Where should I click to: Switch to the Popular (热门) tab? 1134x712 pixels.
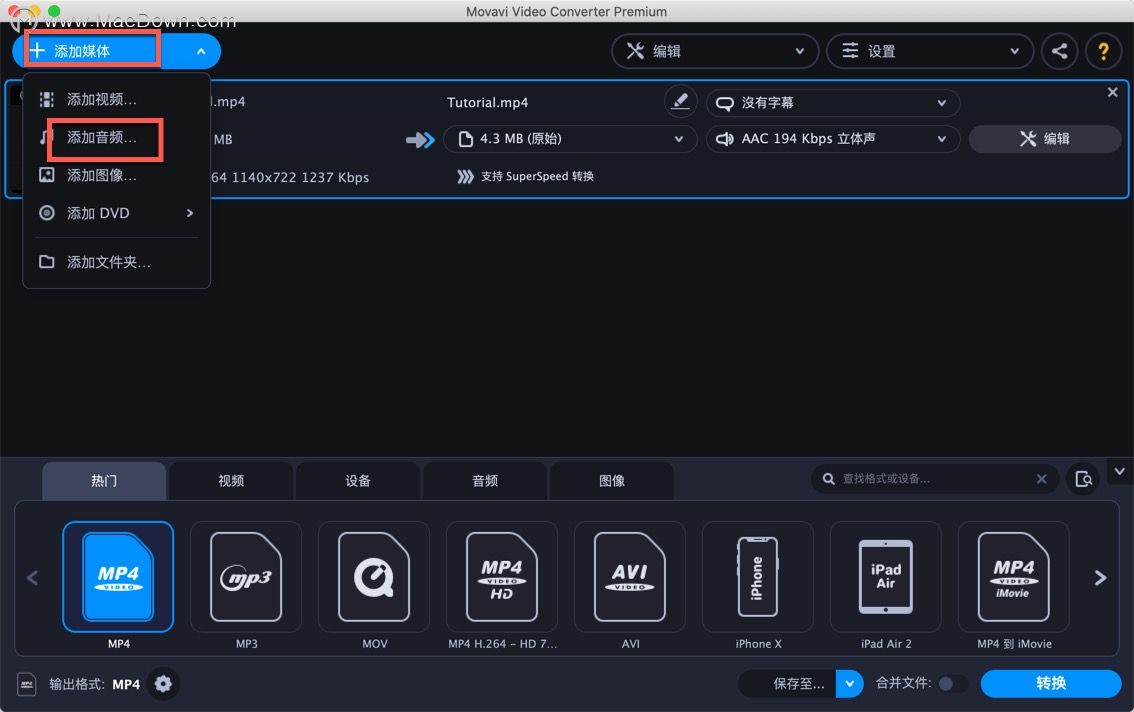[104, 481]
